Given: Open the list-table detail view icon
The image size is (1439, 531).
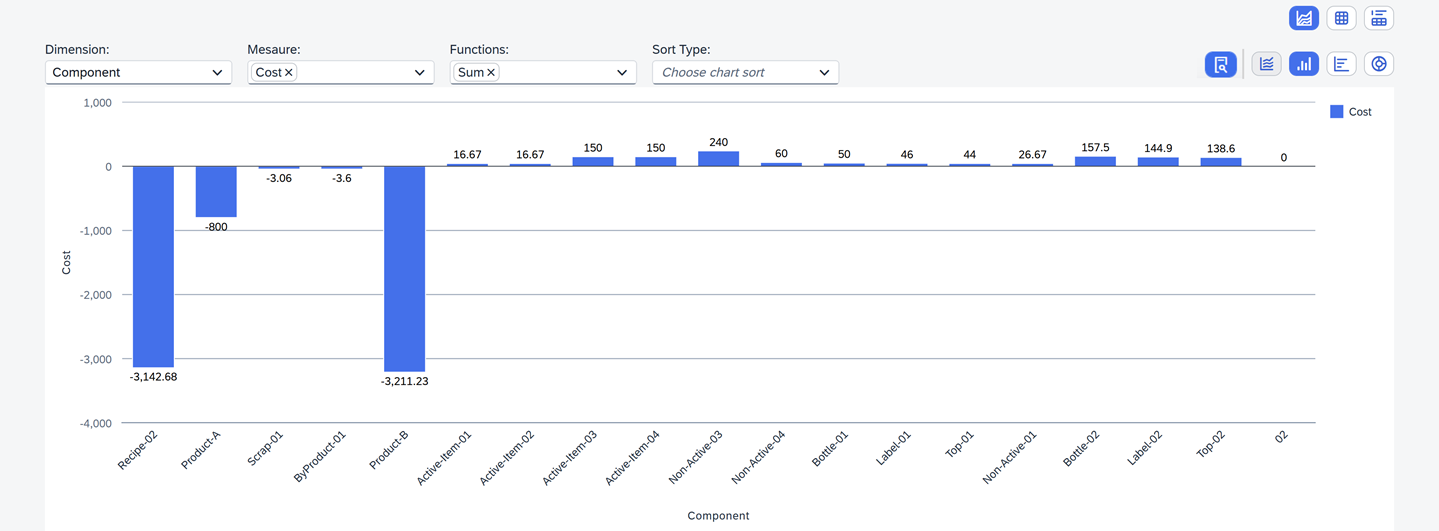Looking at the screenshot, I should [1379, 18].
